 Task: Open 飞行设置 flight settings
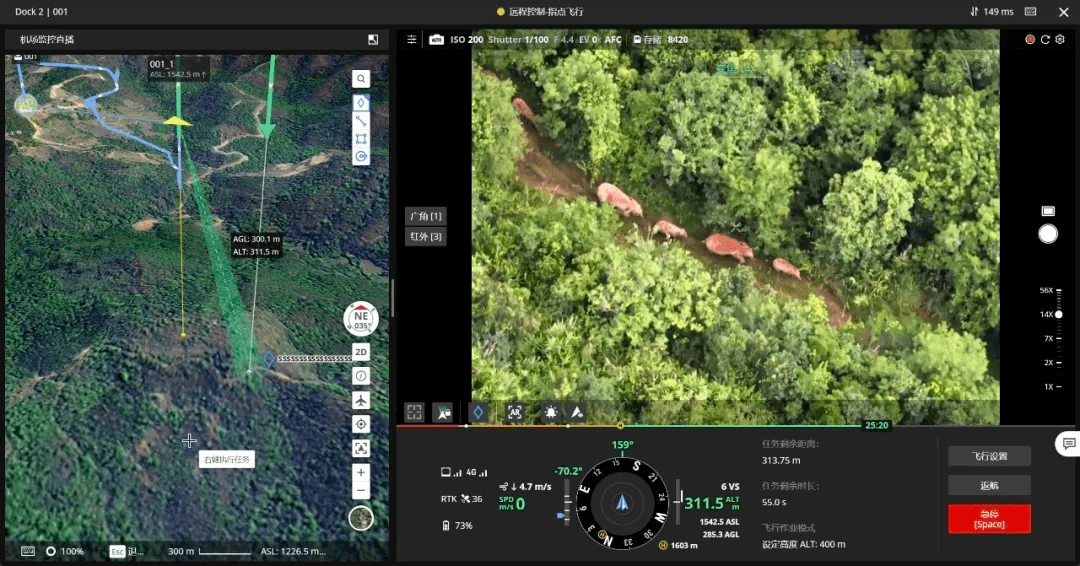pos(989,456)
